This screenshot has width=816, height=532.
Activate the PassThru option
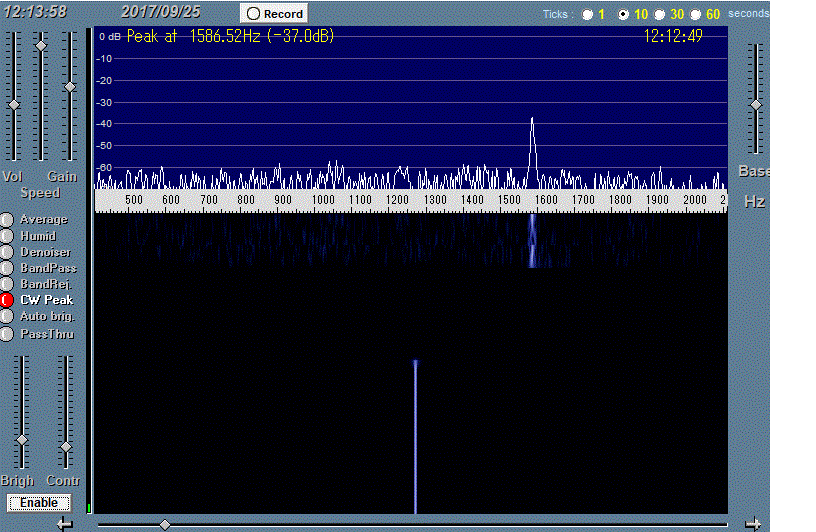pos(6,334)
